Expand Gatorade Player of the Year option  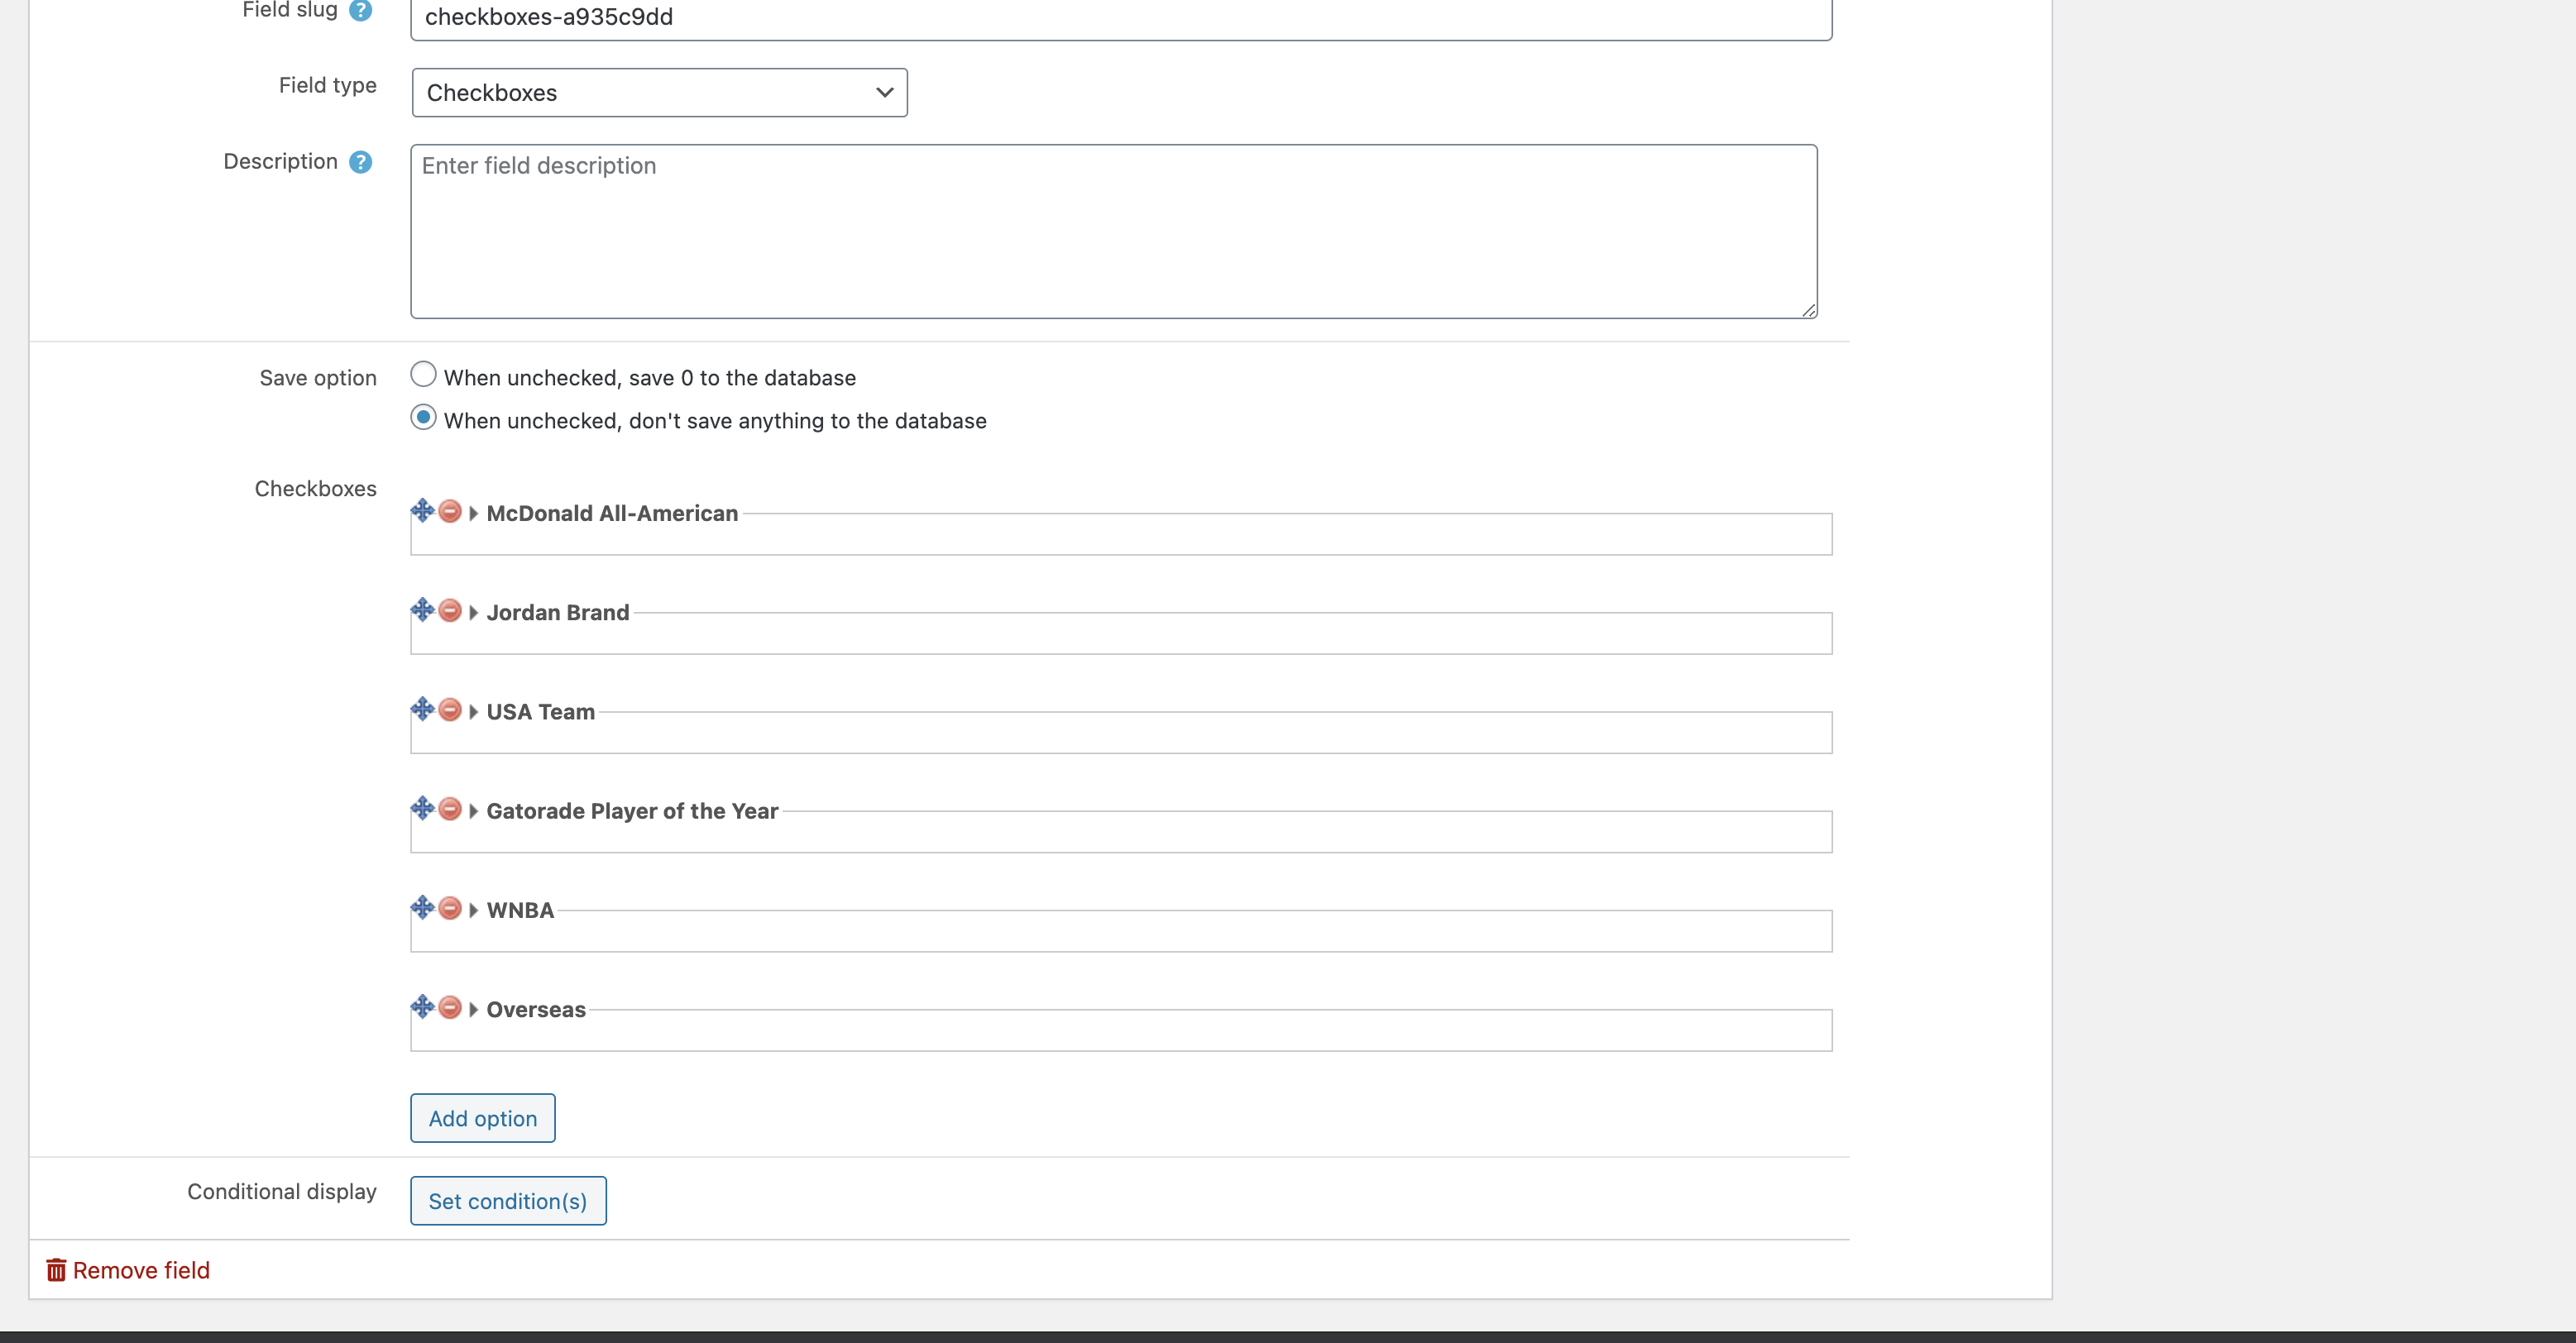pos(474,810)
